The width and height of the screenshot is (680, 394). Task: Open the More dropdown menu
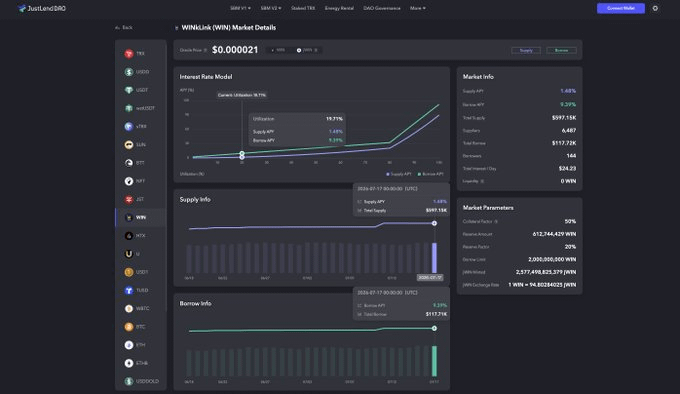tap(418, 8)
